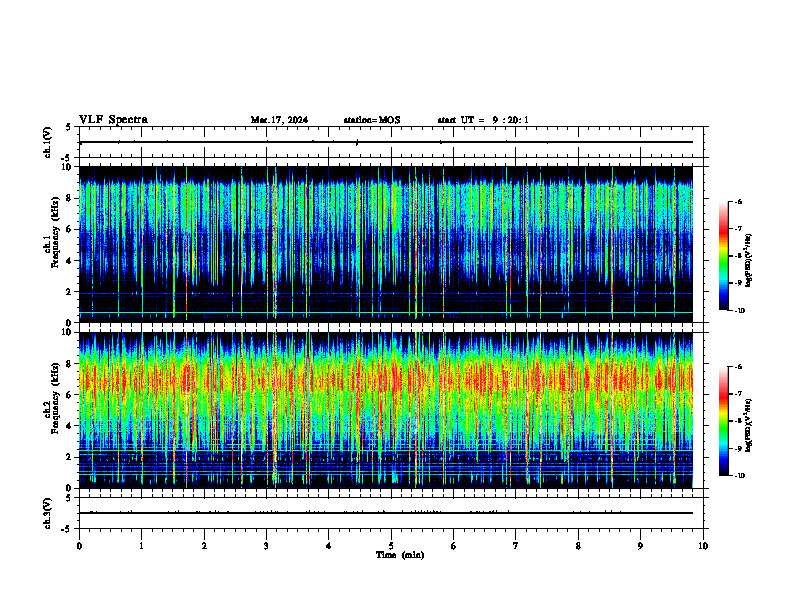Click the '4' frequency tick of ch.2 panel
Viewport: 792px width, 612px height.
tap(69, 426)
